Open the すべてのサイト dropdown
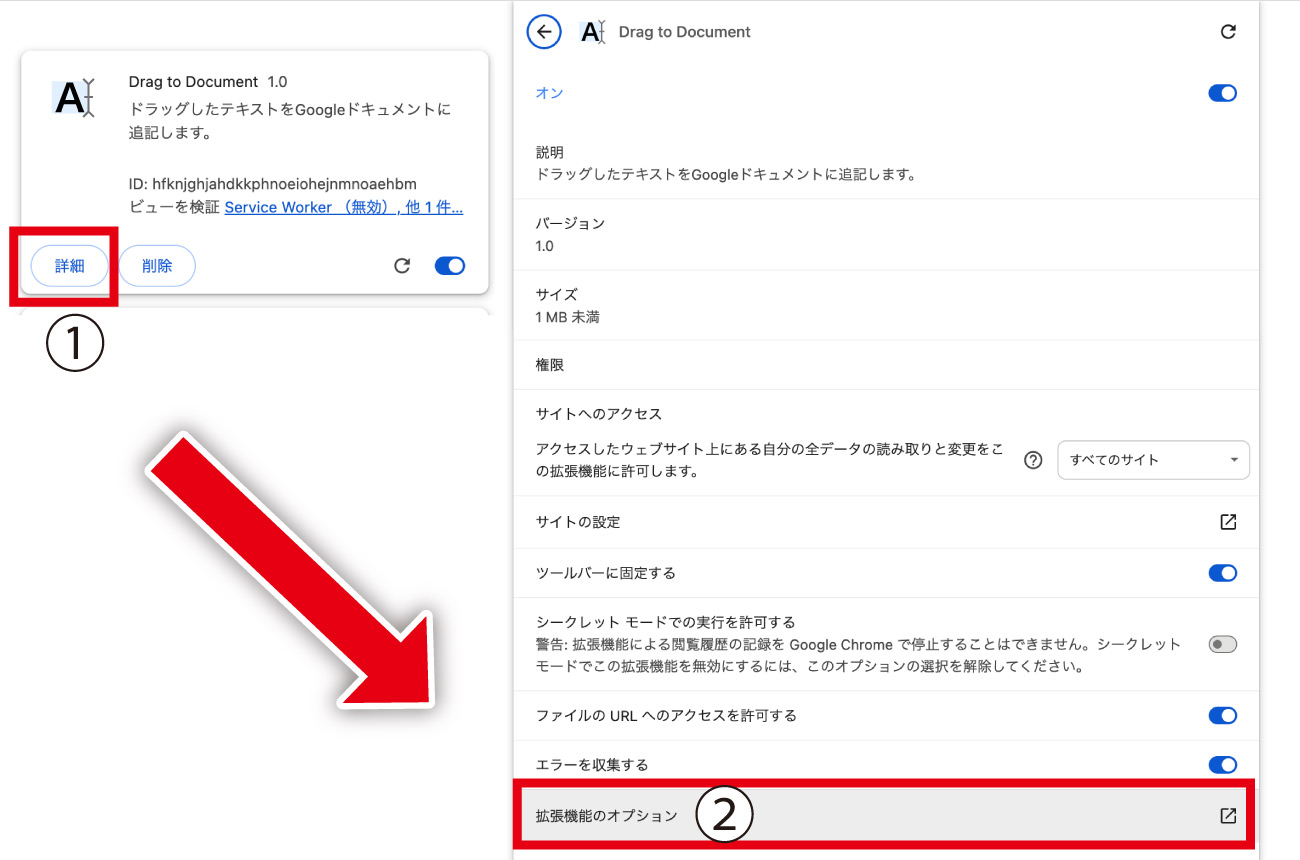 (1153, 460)
